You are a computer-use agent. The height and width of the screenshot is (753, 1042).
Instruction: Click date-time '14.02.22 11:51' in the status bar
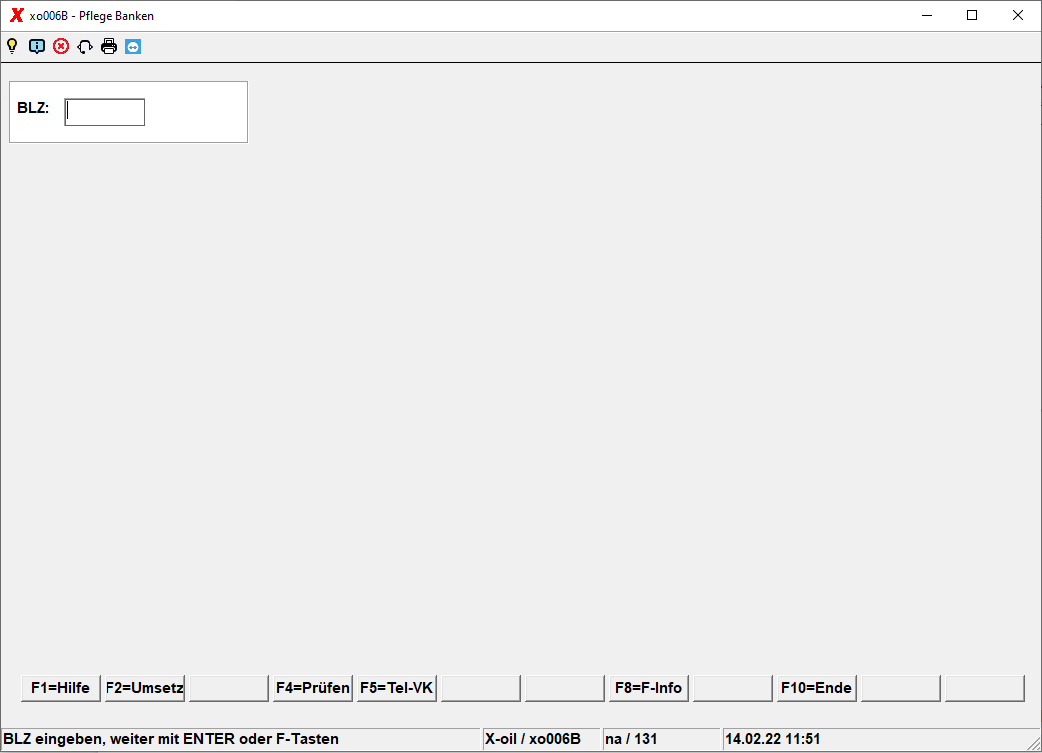click(x=772, y=739)
